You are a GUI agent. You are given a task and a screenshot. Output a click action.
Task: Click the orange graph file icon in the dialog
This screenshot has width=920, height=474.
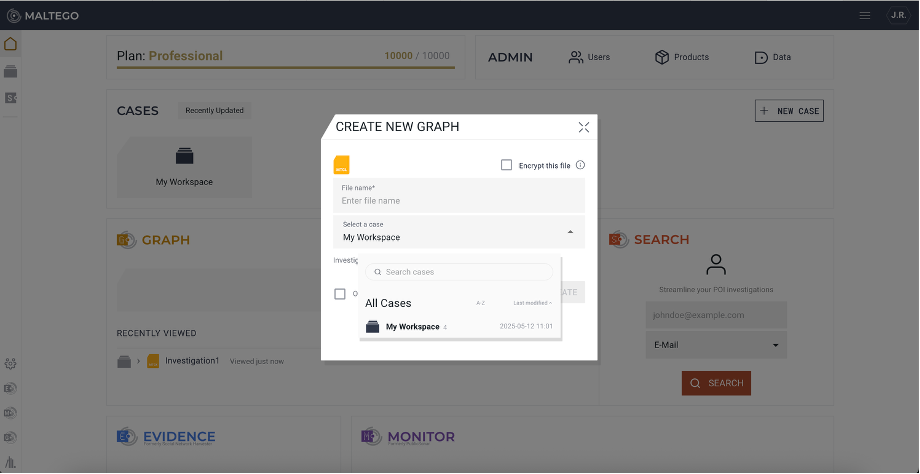(341, 165)
